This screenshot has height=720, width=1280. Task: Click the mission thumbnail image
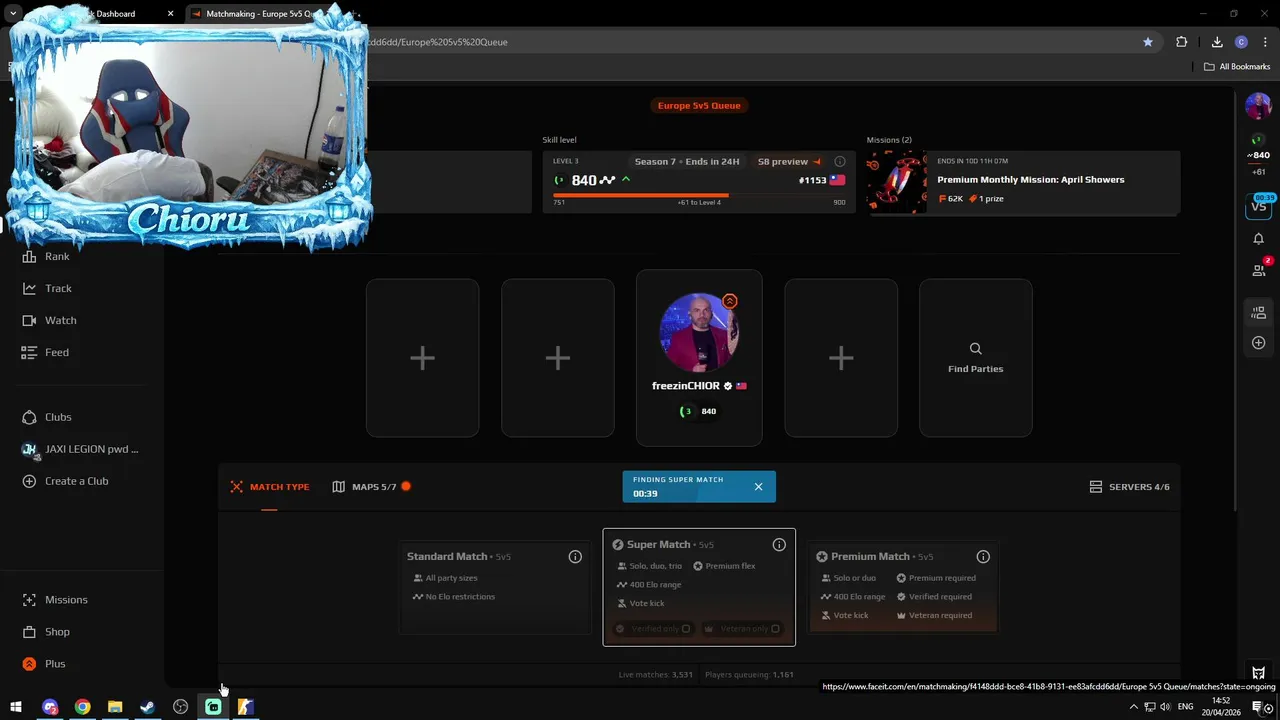pos(897,182)
